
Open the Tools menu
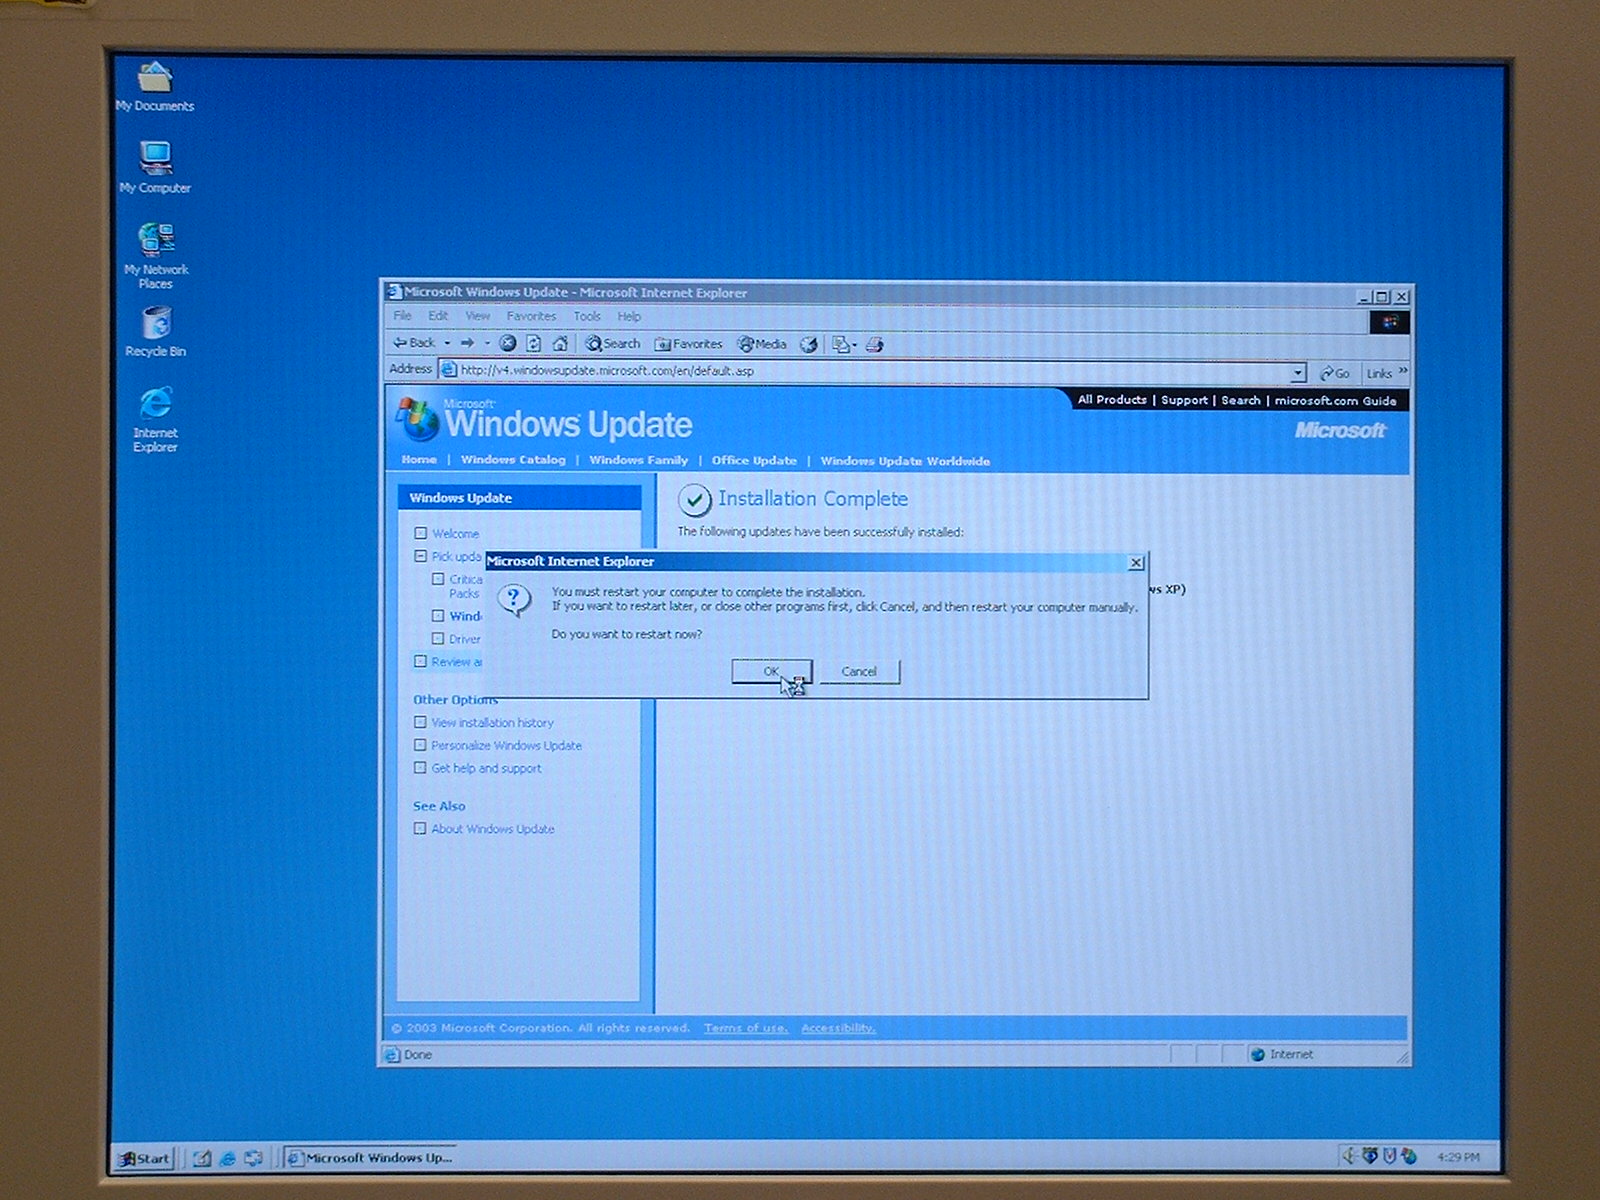coord(587,316)
